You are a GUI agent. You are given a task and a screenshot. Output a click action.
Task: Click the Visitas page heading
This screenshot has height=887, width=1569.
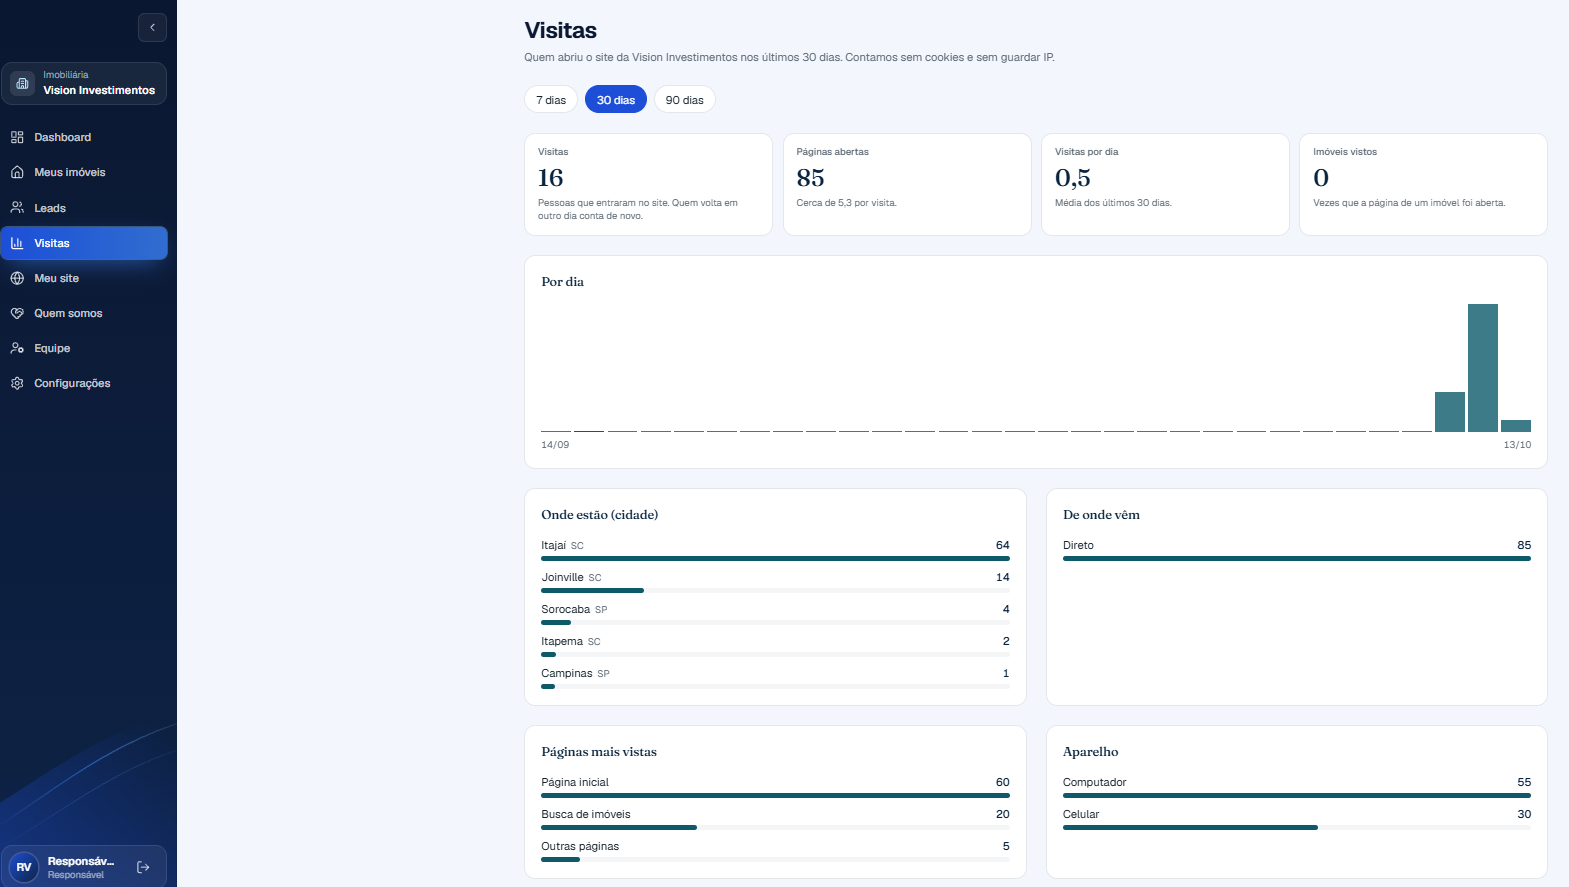(x=561, y=31)
